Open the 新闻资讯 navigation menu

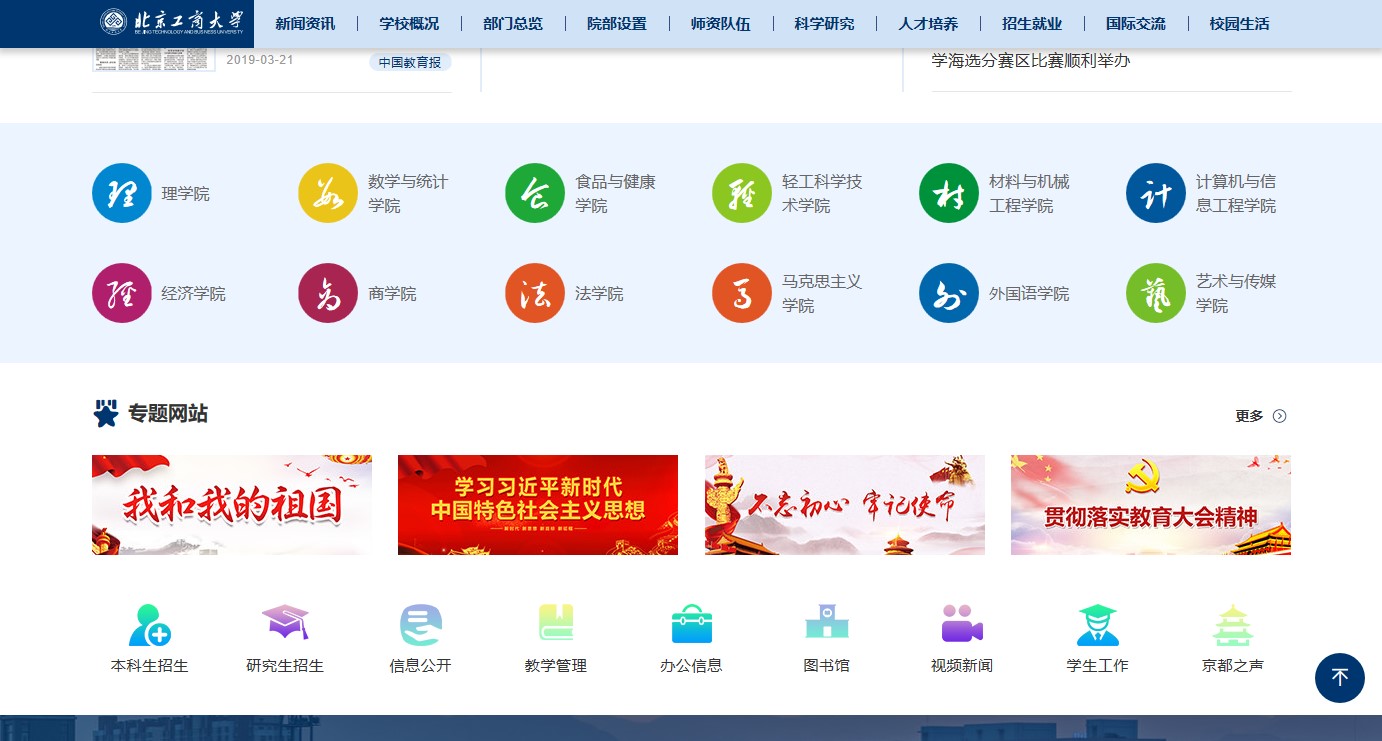(x=305, y=24)
